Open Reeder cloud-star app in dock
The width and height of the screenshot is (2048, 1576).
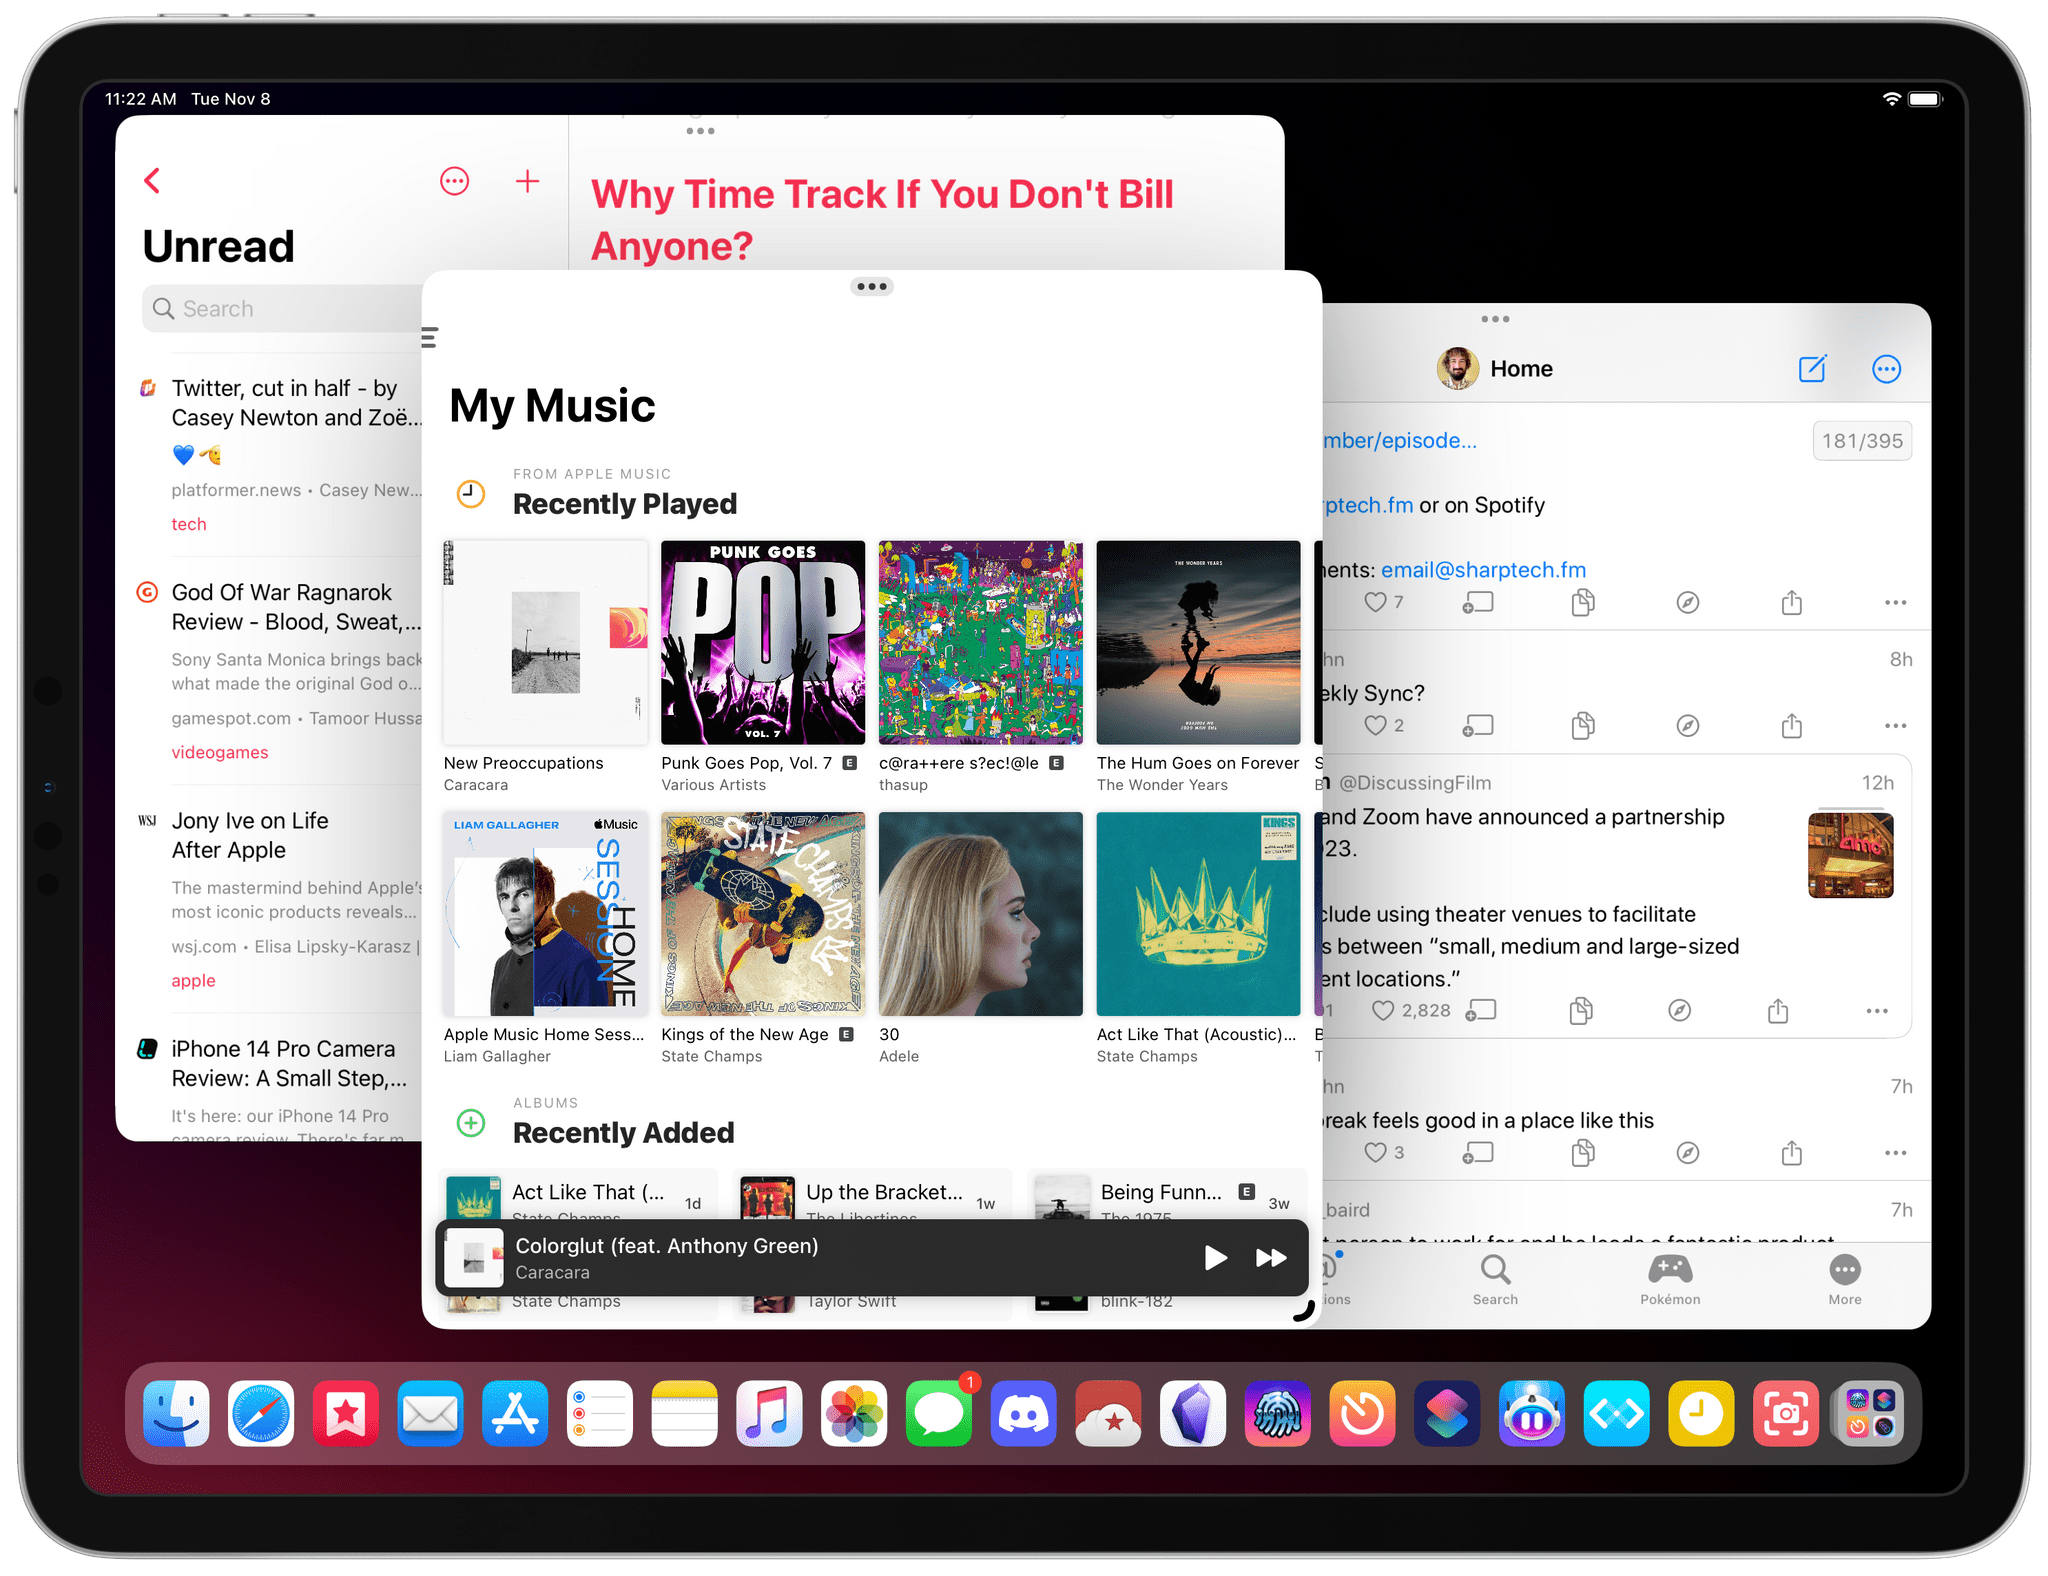click(1108, 1413)
